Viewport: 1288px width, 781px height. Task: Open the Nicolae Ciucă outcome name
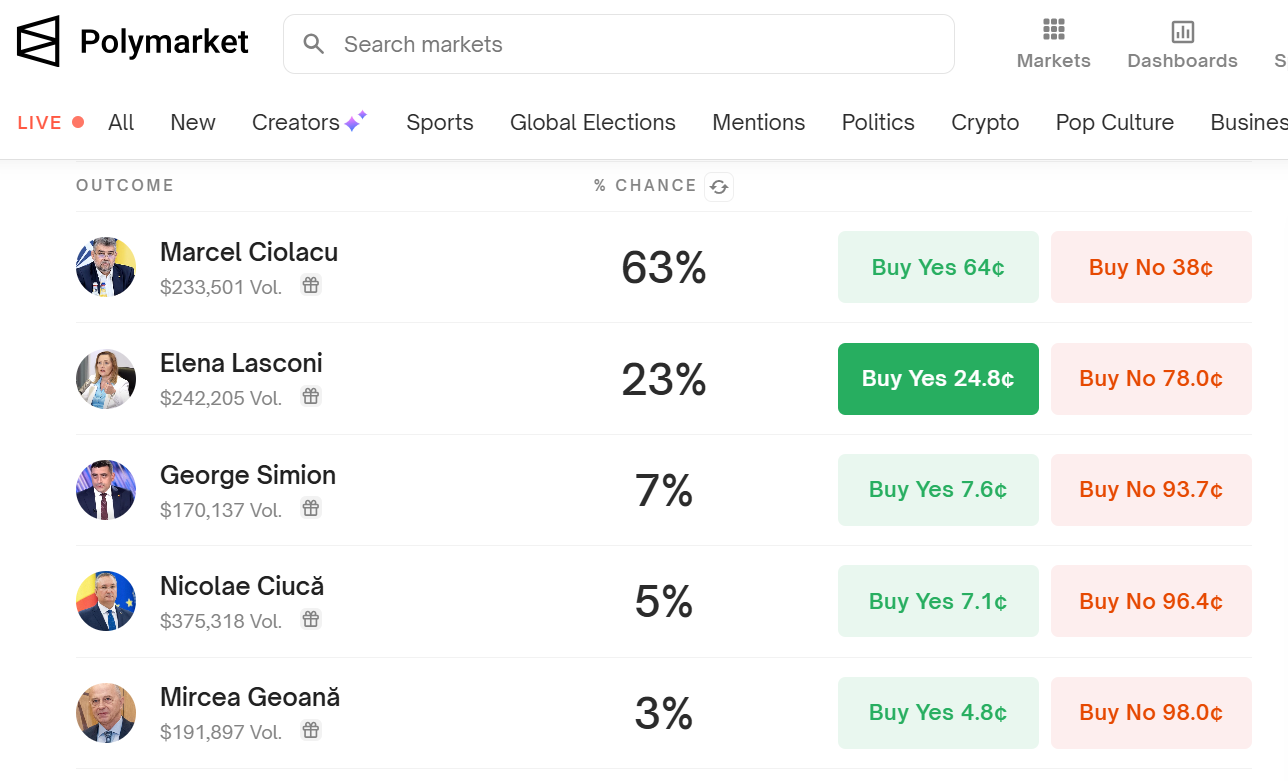[242, 586]
